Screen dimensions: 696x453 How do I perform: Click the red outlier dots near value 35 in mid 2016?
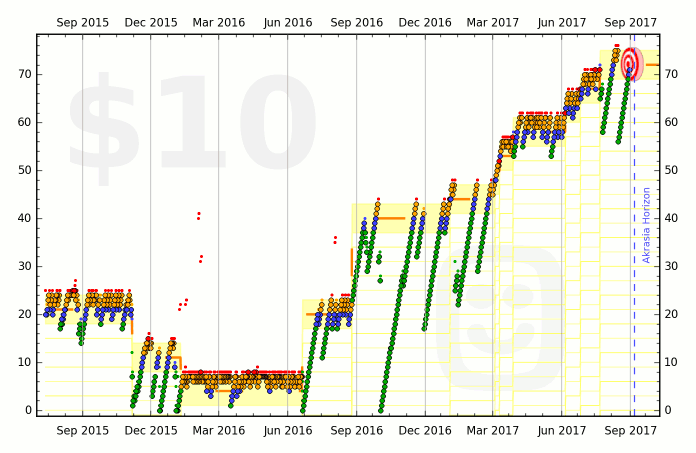(x=335, y=239)
